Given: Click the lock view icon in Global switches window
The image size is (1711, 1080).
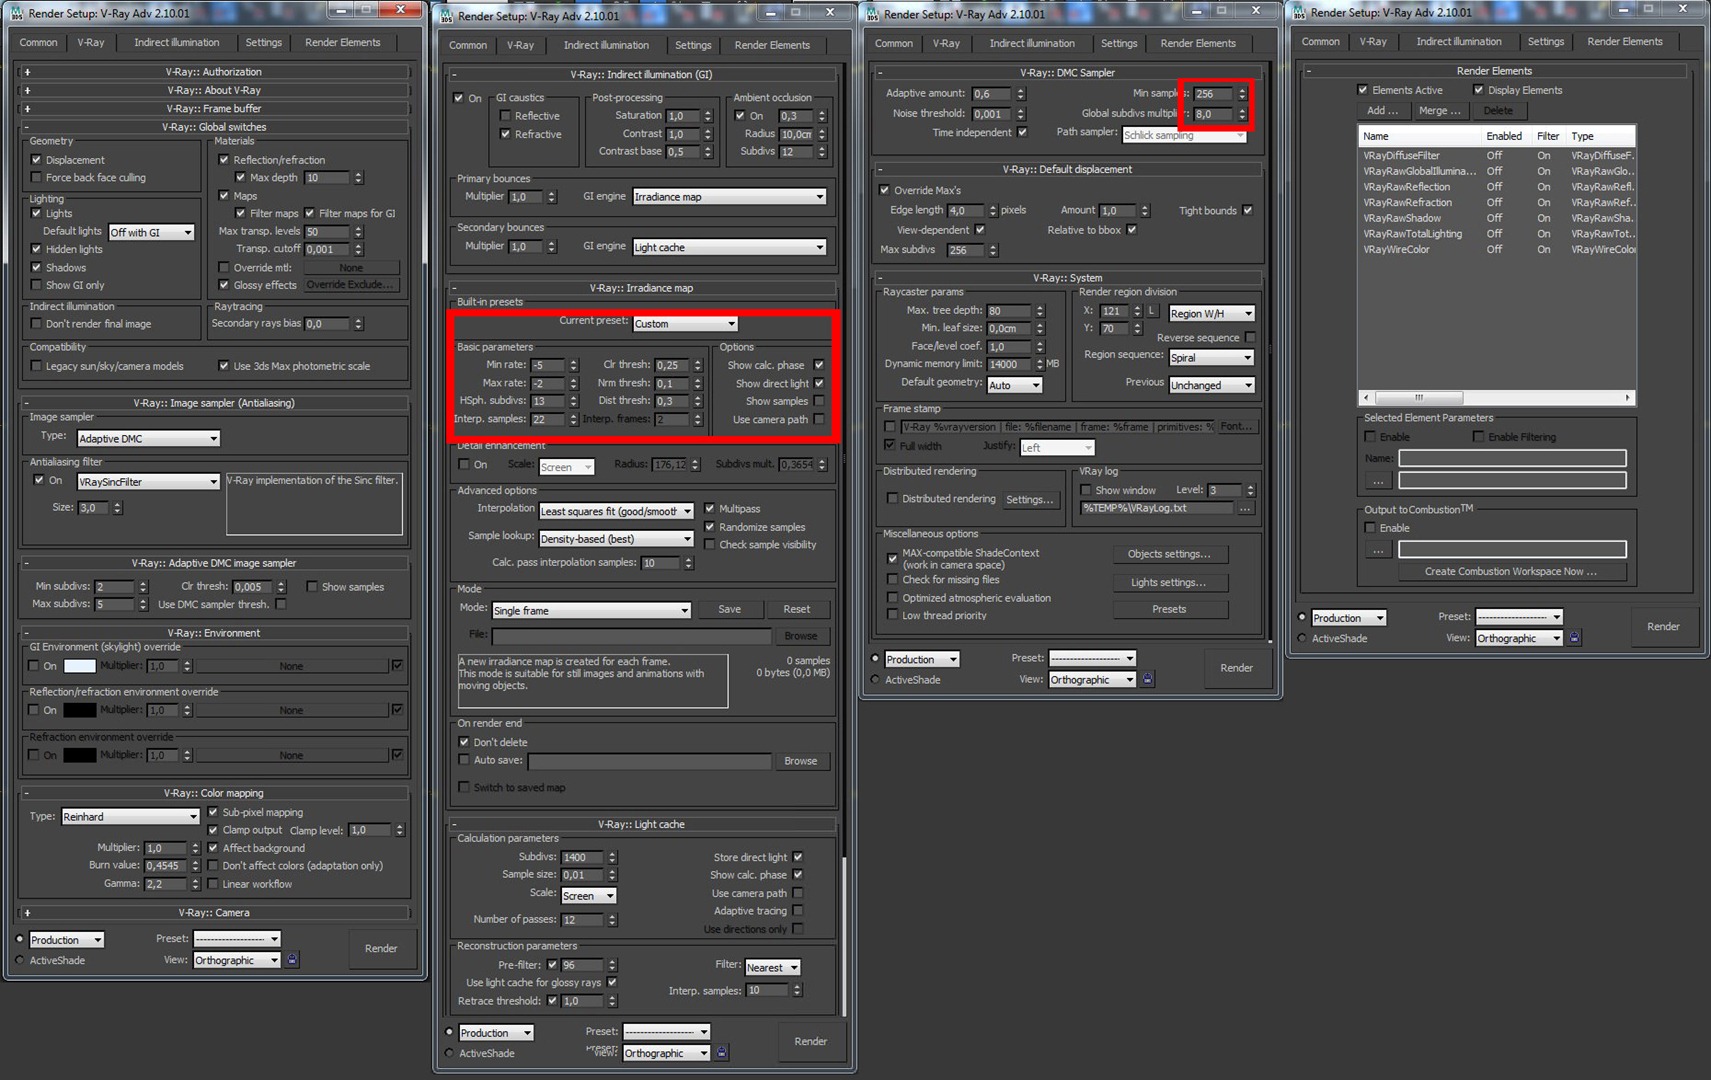Looking at the screenshot, I should 292,960.
